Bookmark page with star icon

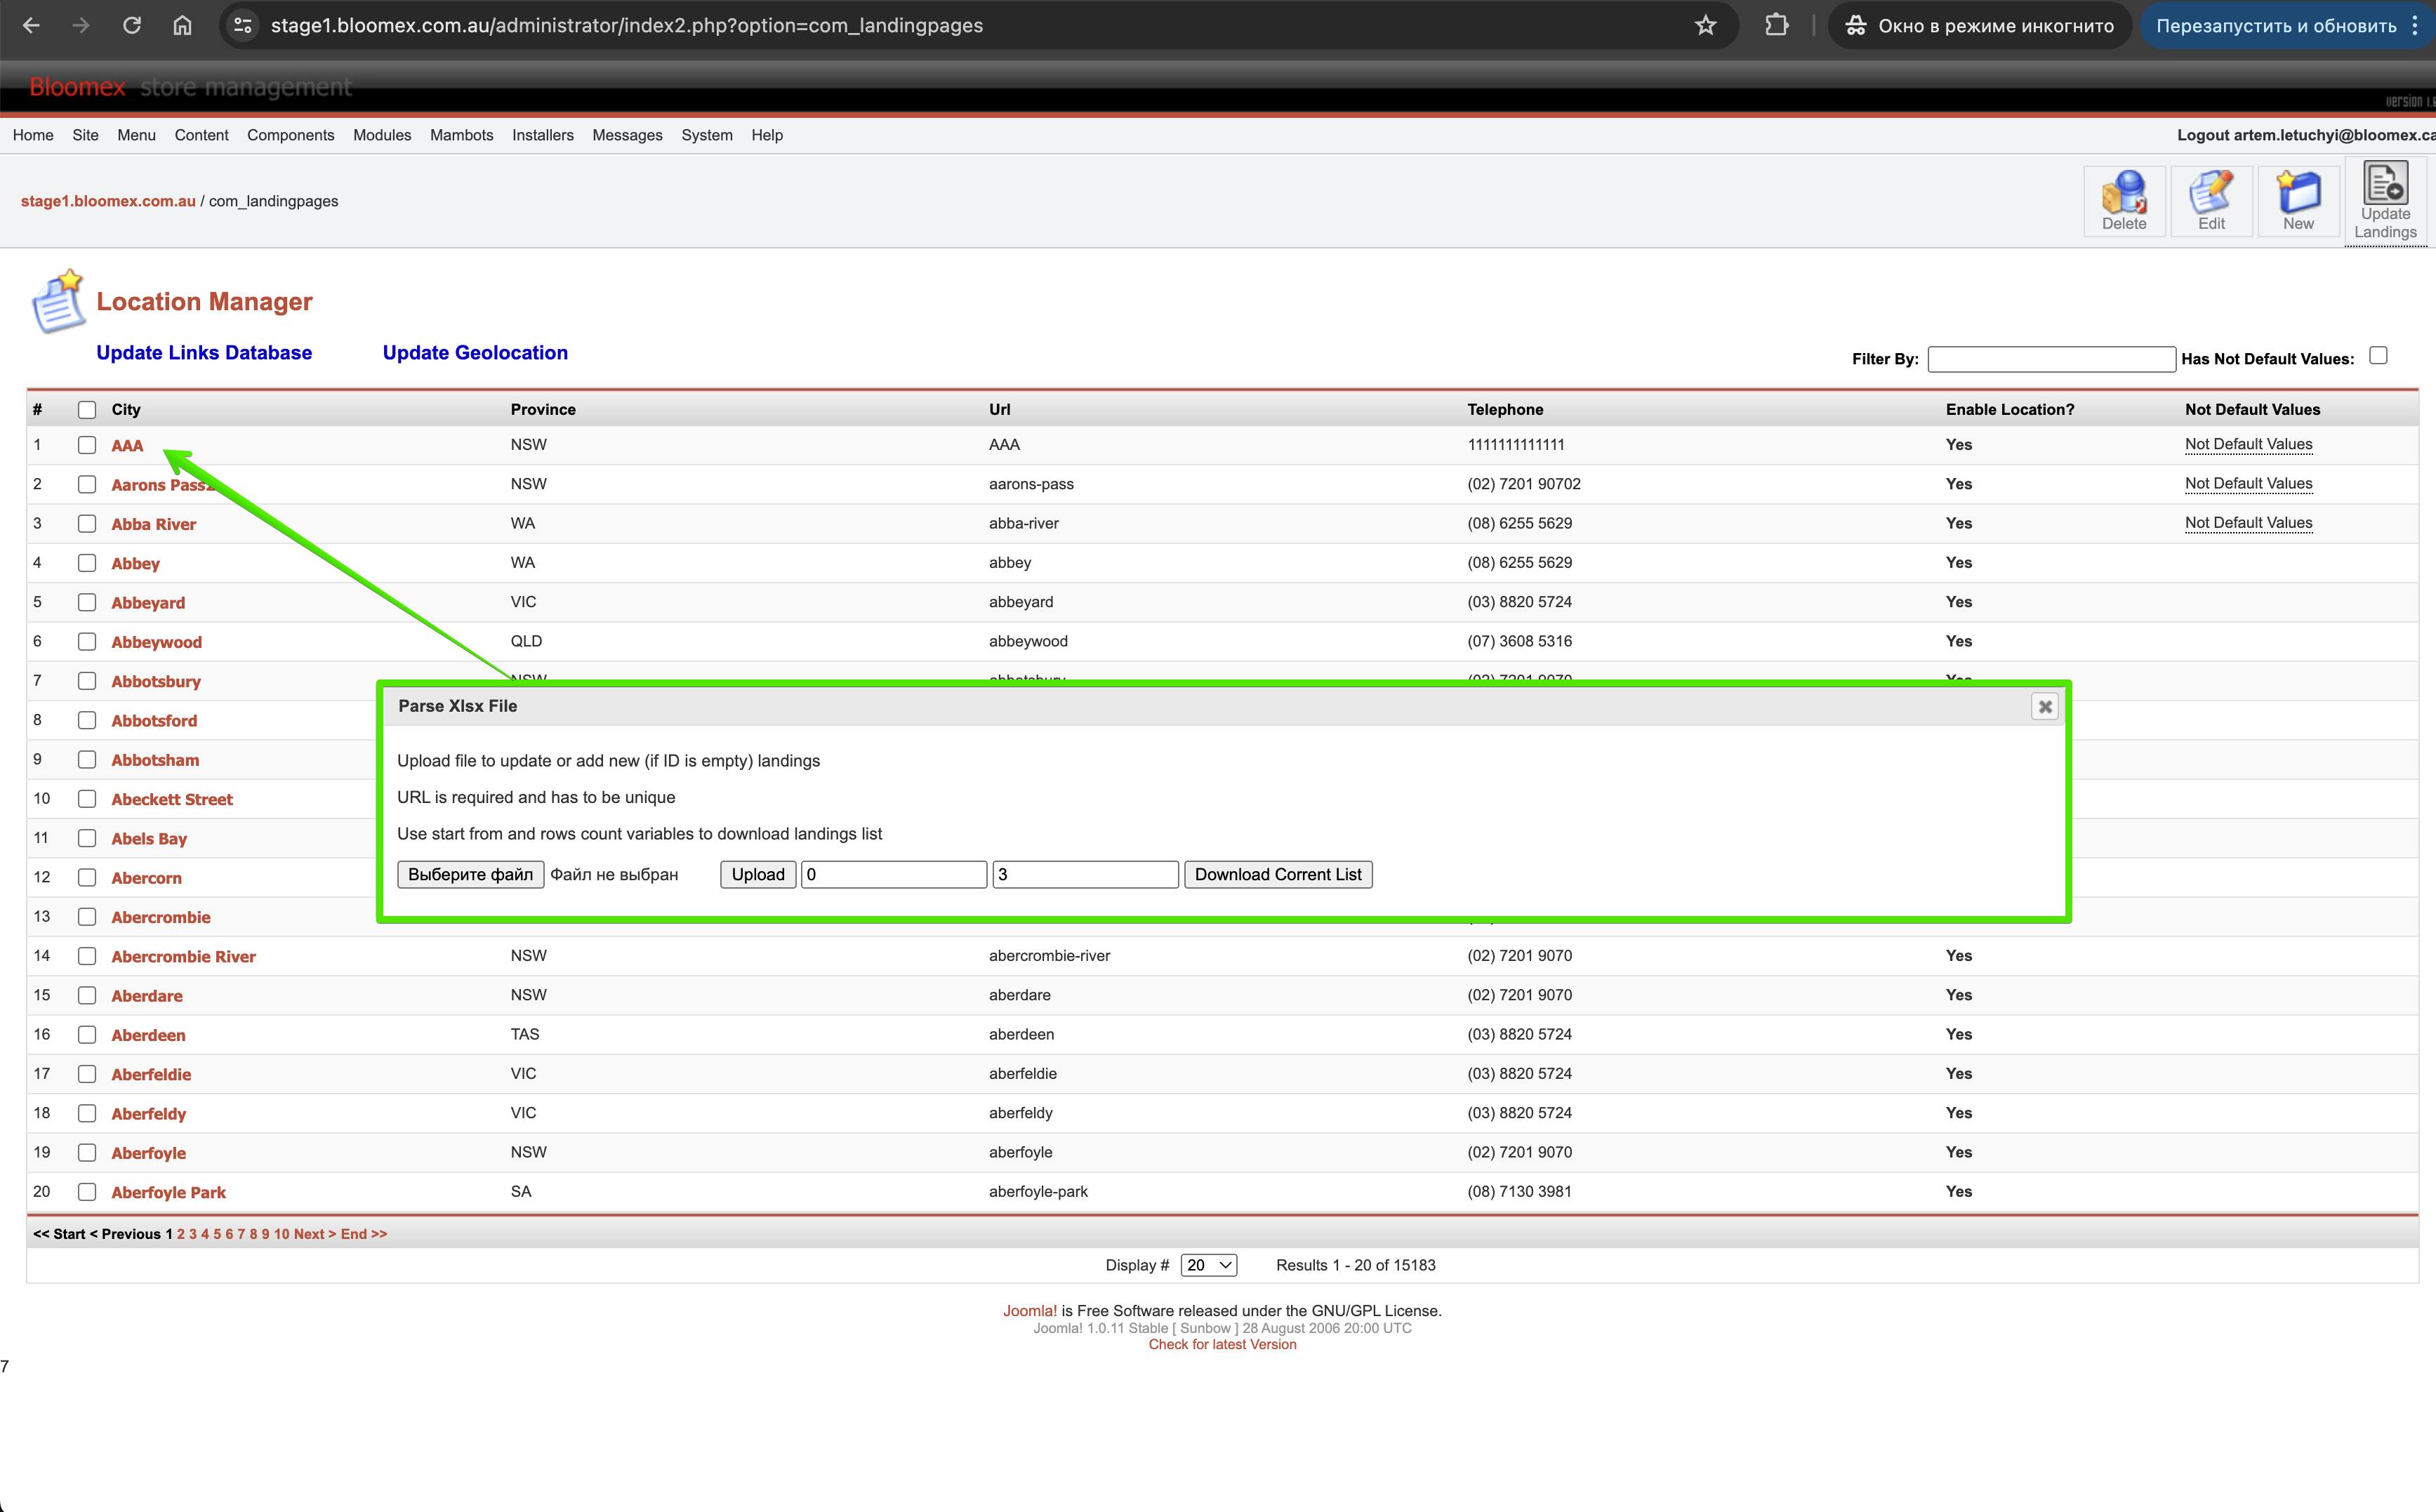click(1706, 26)
